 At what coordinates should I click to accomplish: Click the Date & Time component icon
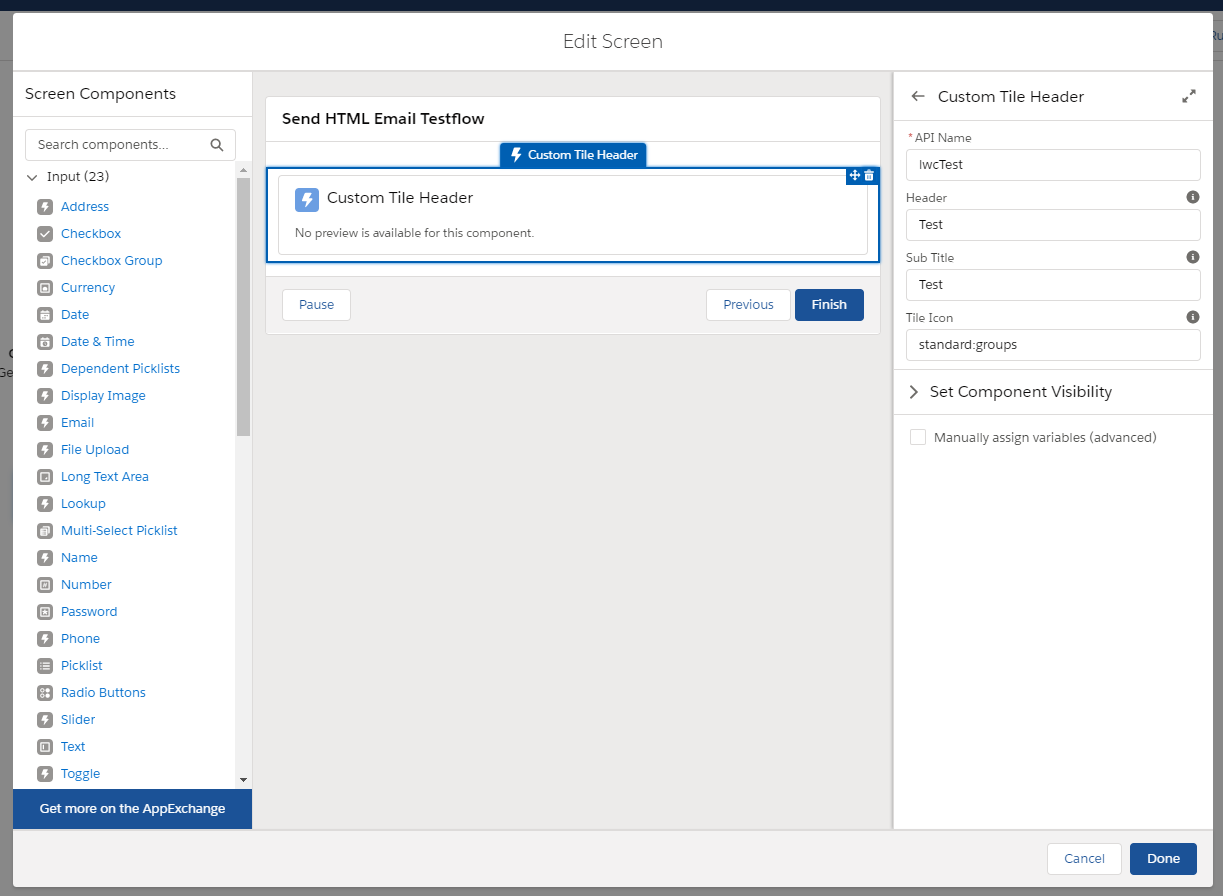tap(44, 342)
